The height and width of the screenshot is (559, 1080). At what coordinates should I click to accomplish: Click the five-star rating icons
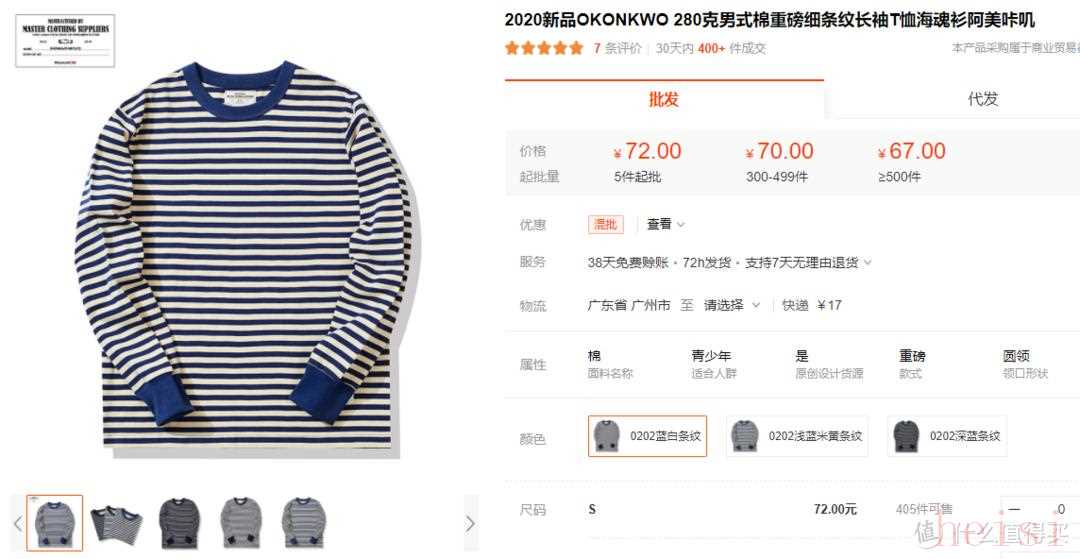(x=544, y=48)
